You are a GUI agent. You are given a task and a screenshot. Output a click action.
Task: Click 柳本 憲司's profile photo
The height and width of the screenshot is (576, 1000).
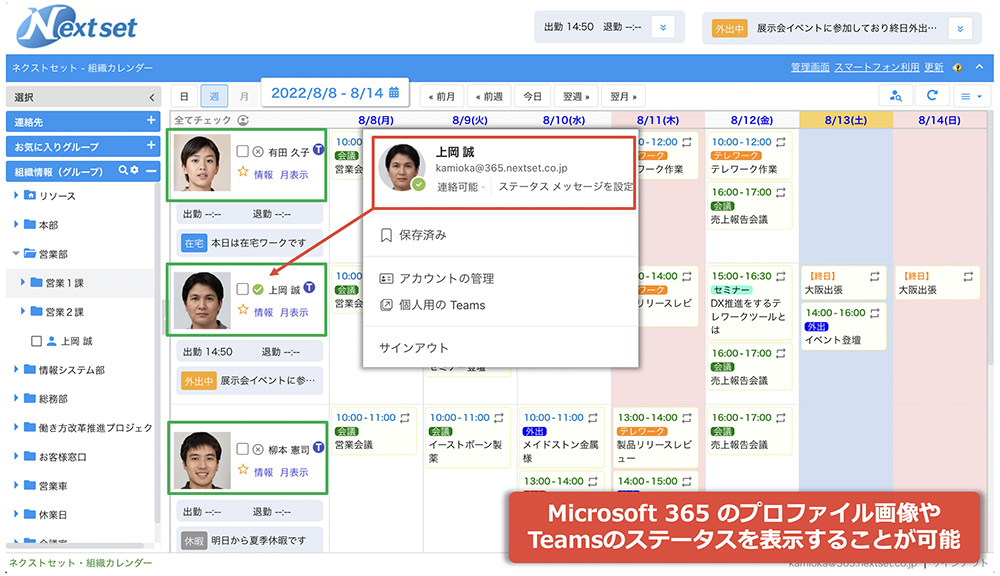click(202, 461)
